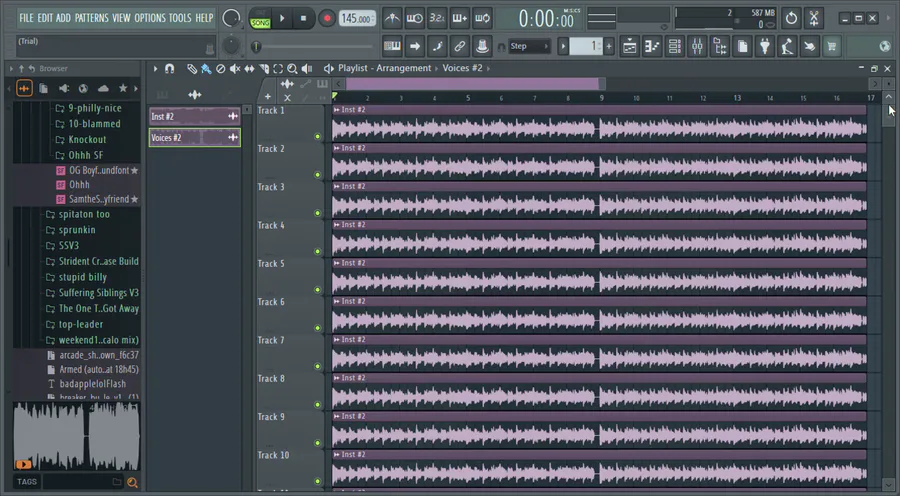
Task: Click the browser search magnifier icon
Action: point(133,482)
